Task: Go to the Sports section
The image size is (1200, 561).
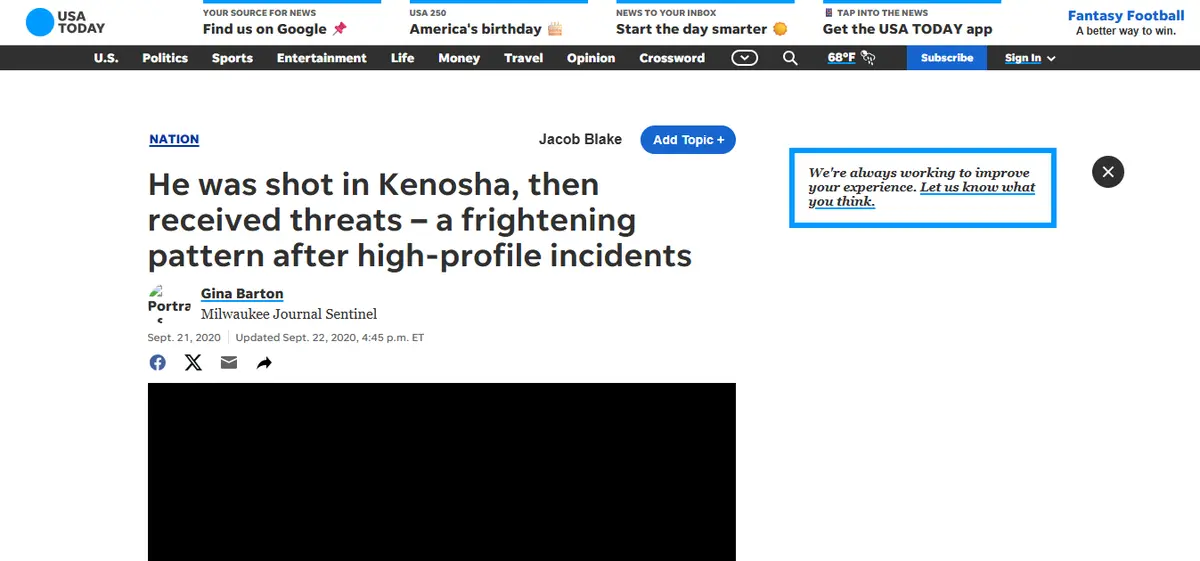Action: pyautogui.click(x=232, y=58)
